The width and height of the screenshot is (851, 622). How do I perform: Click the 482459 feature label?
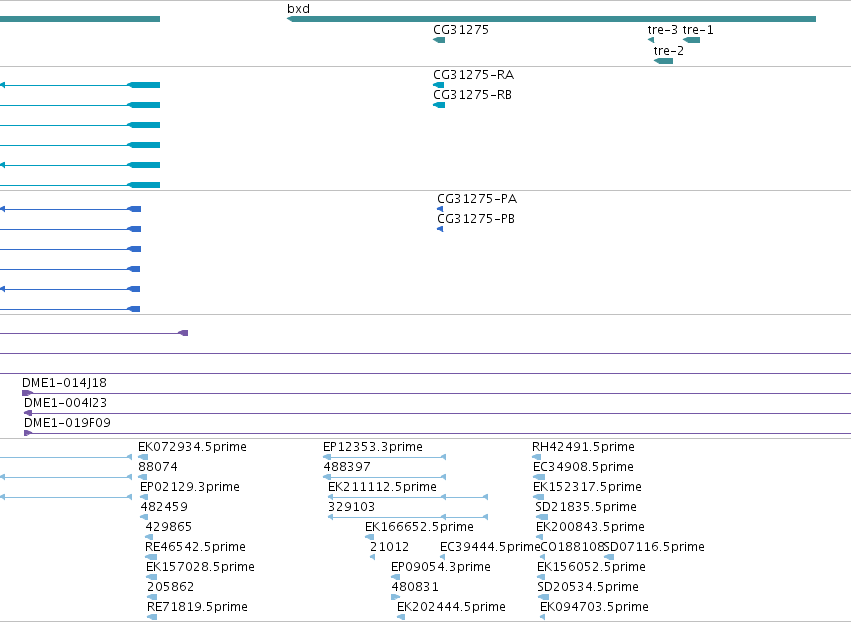click(x=164, y=507)
